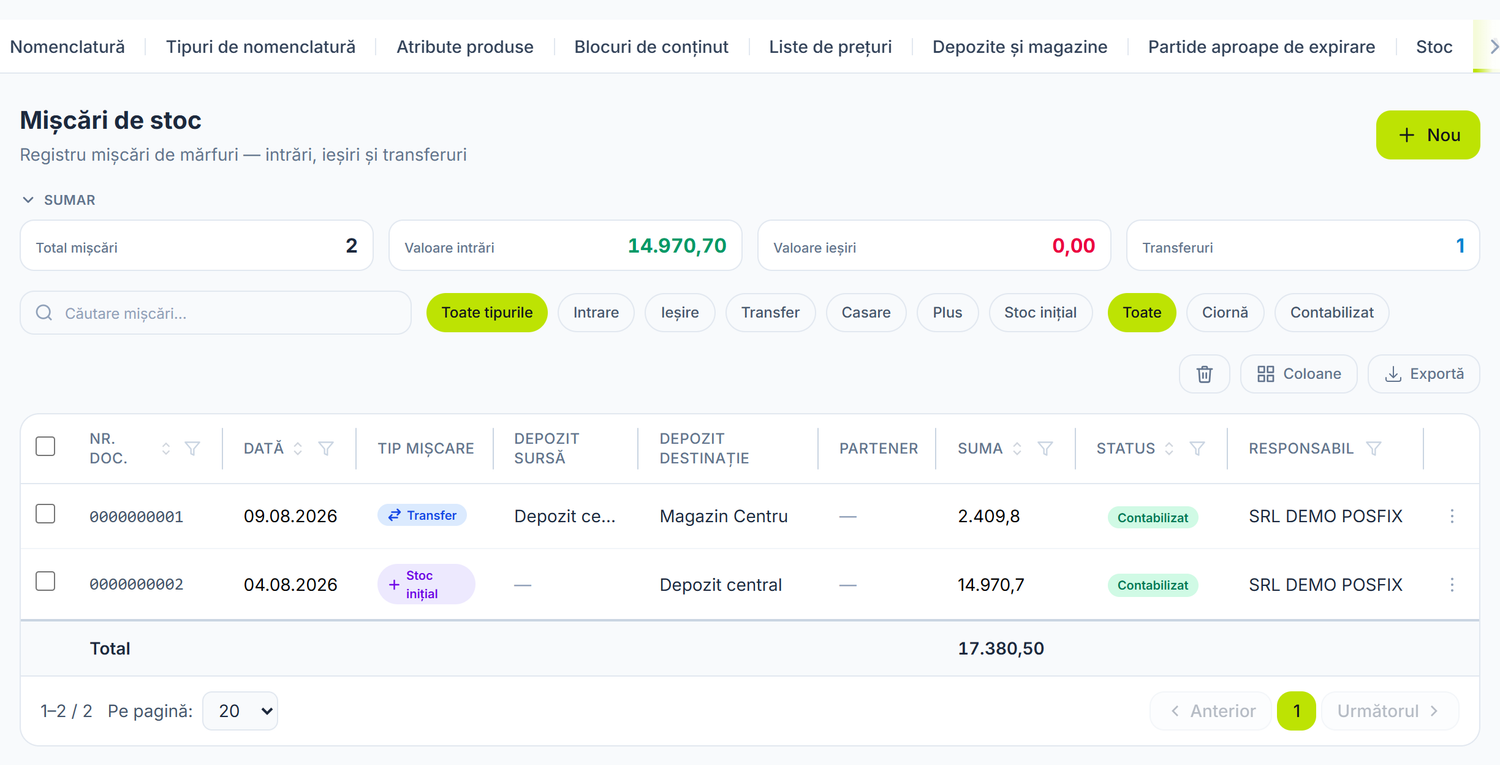1500x765 pixels.
Task: Switch to Tipuri de nomenclatură tab
Action: coord(261,47)
